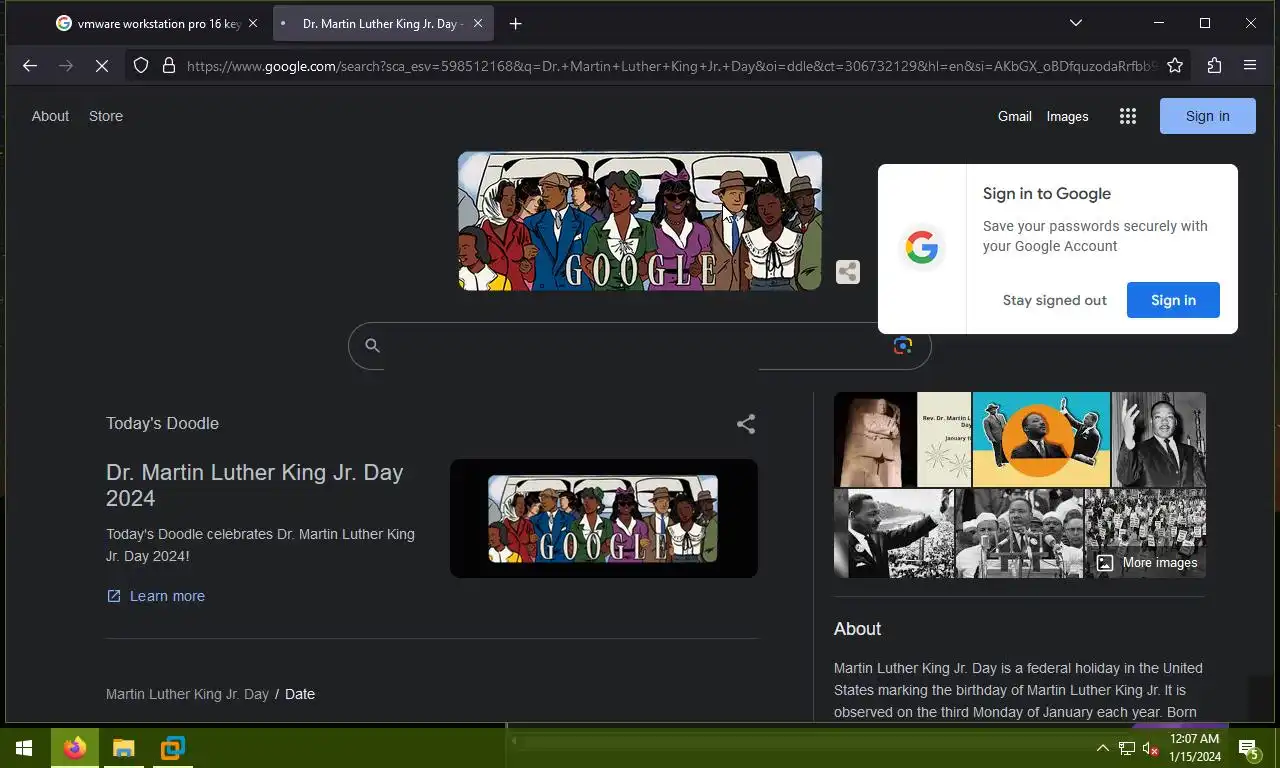The image size is (1280, 768).
Task: Open the Google apps grid icon
Action: pos(1128,116)
